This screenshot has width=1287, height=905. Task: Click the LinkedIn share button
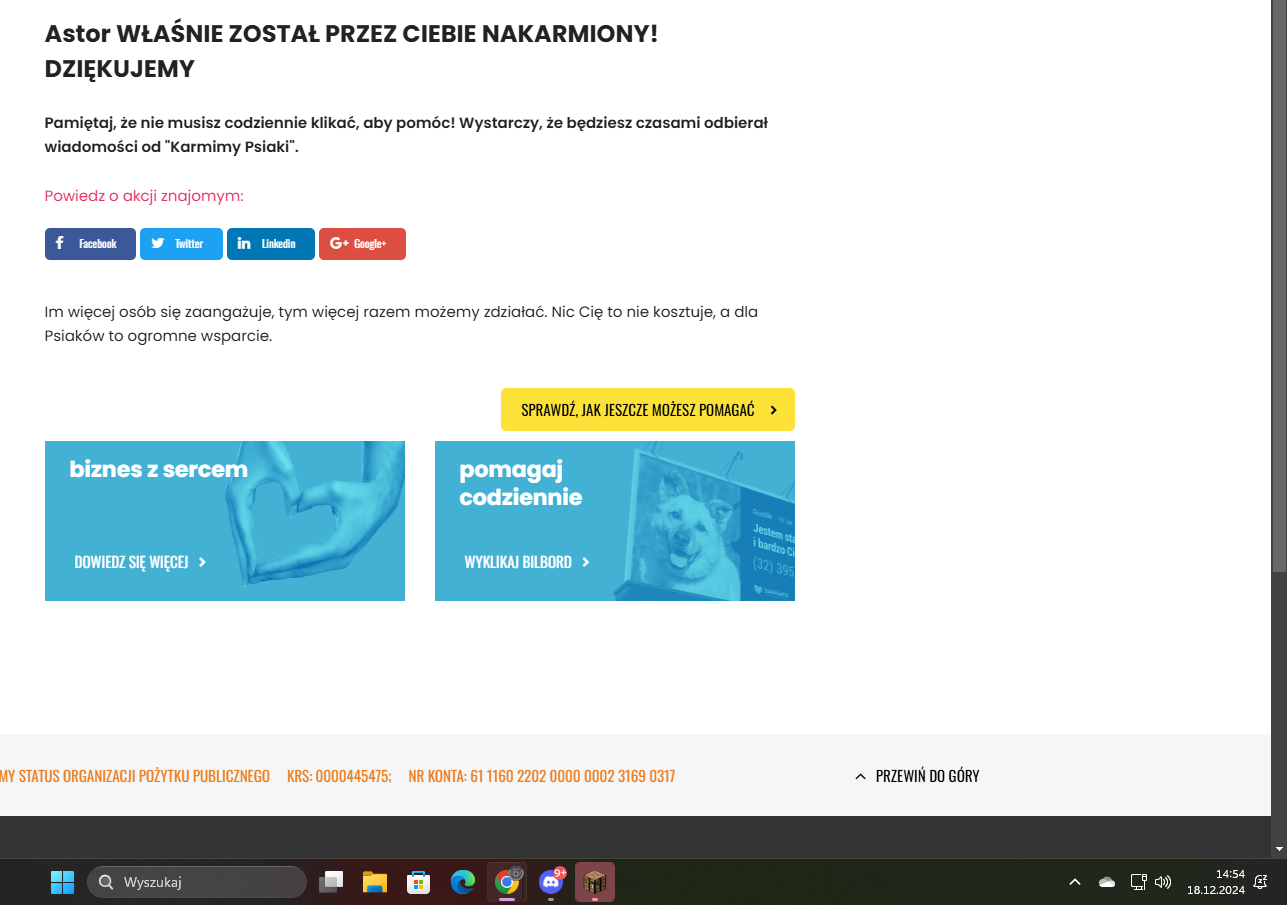coord(270,244)
